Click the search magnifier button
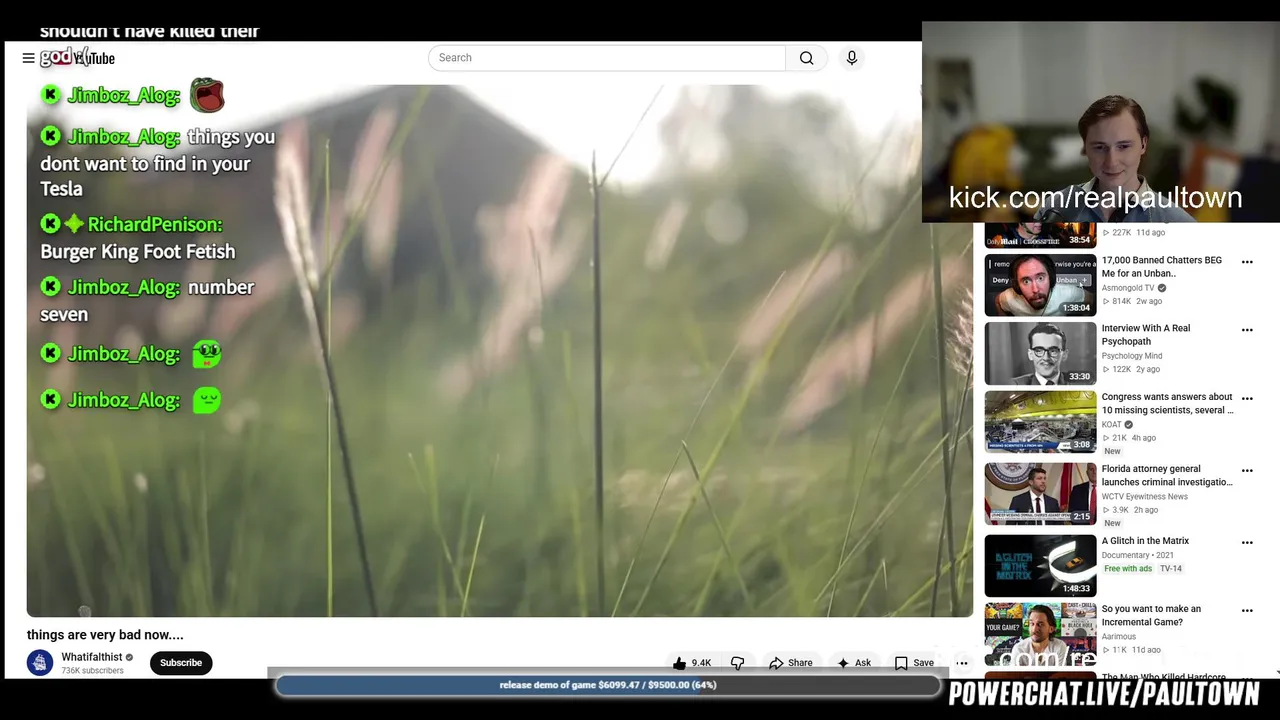This screenshot has width=1280, height=720. 806,58
